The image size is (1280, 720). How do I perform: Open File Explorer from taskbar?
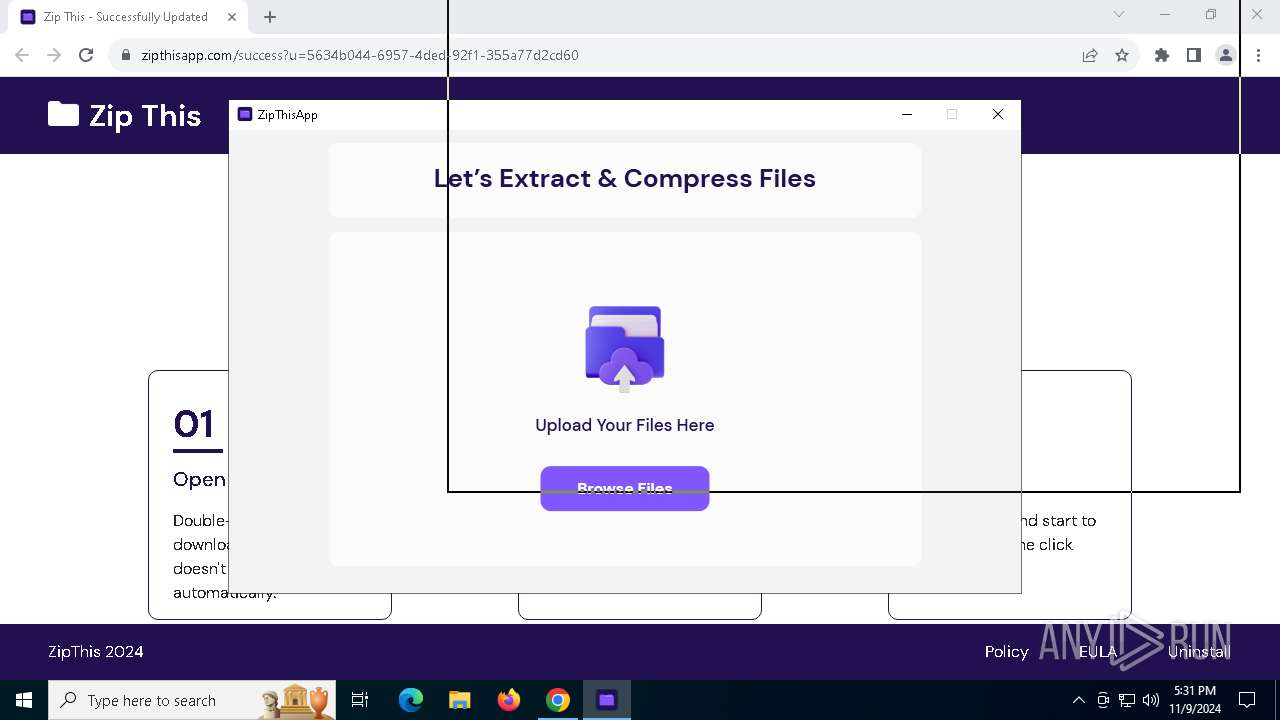pos(459,700)
